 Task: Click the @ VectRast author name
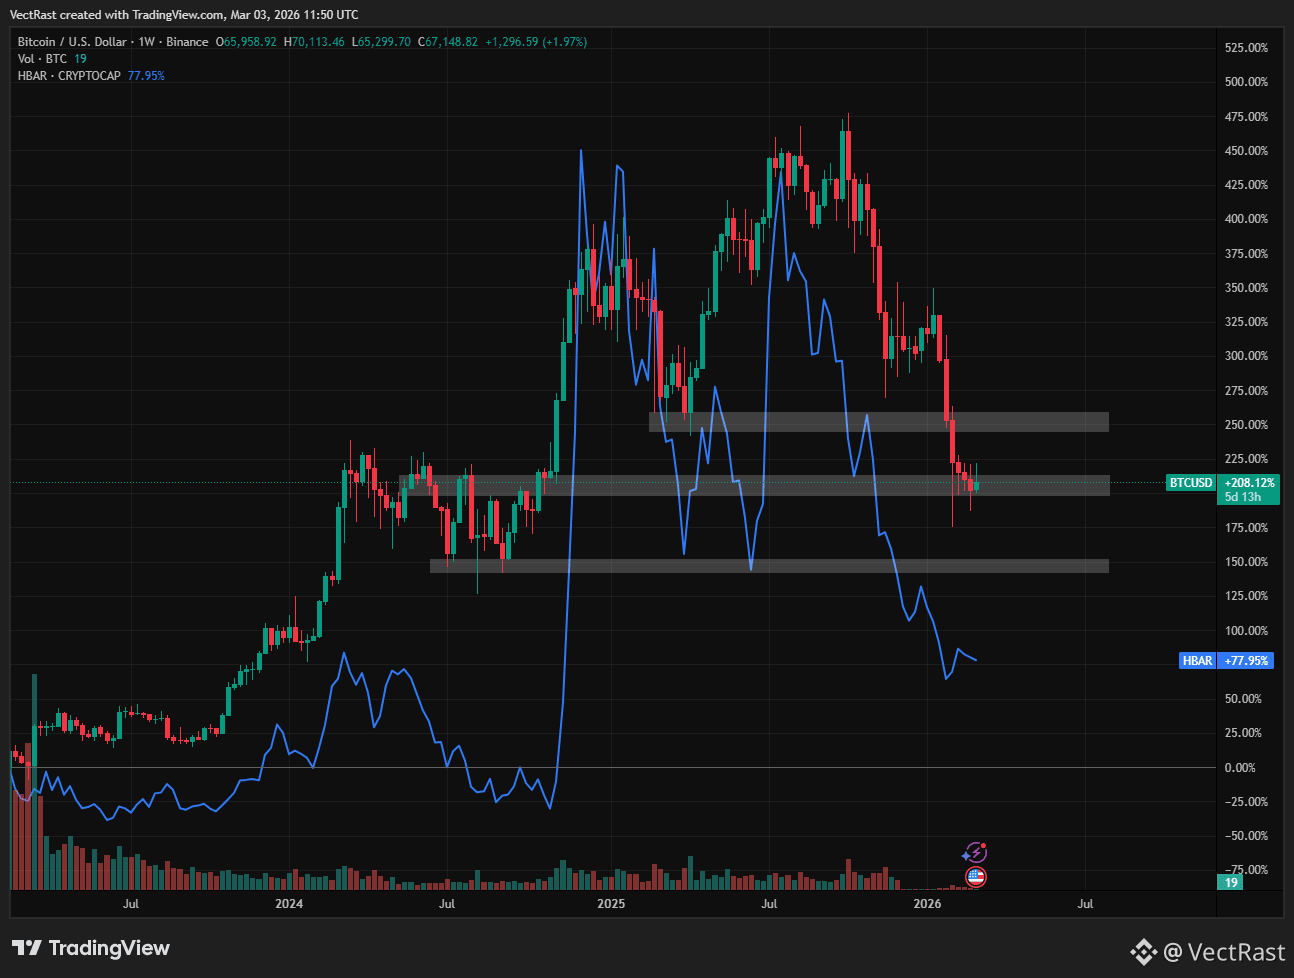(x=1225, y=951)
